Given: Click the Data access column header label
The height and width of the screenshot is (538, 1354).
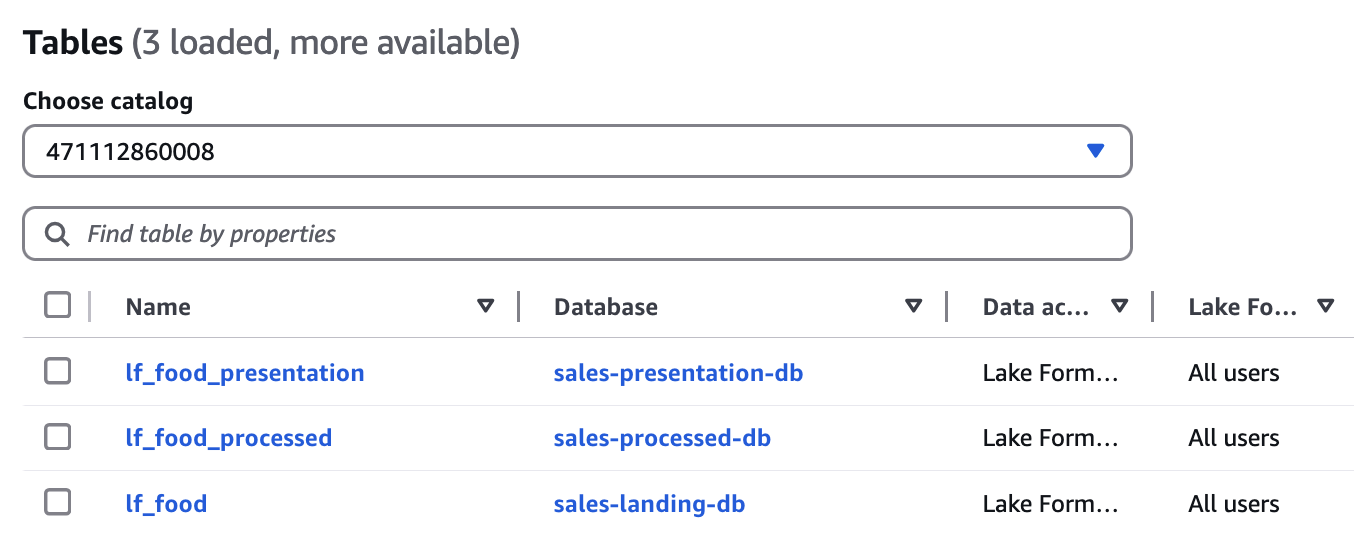Looking at the screenshot, I should (1036, 307).
